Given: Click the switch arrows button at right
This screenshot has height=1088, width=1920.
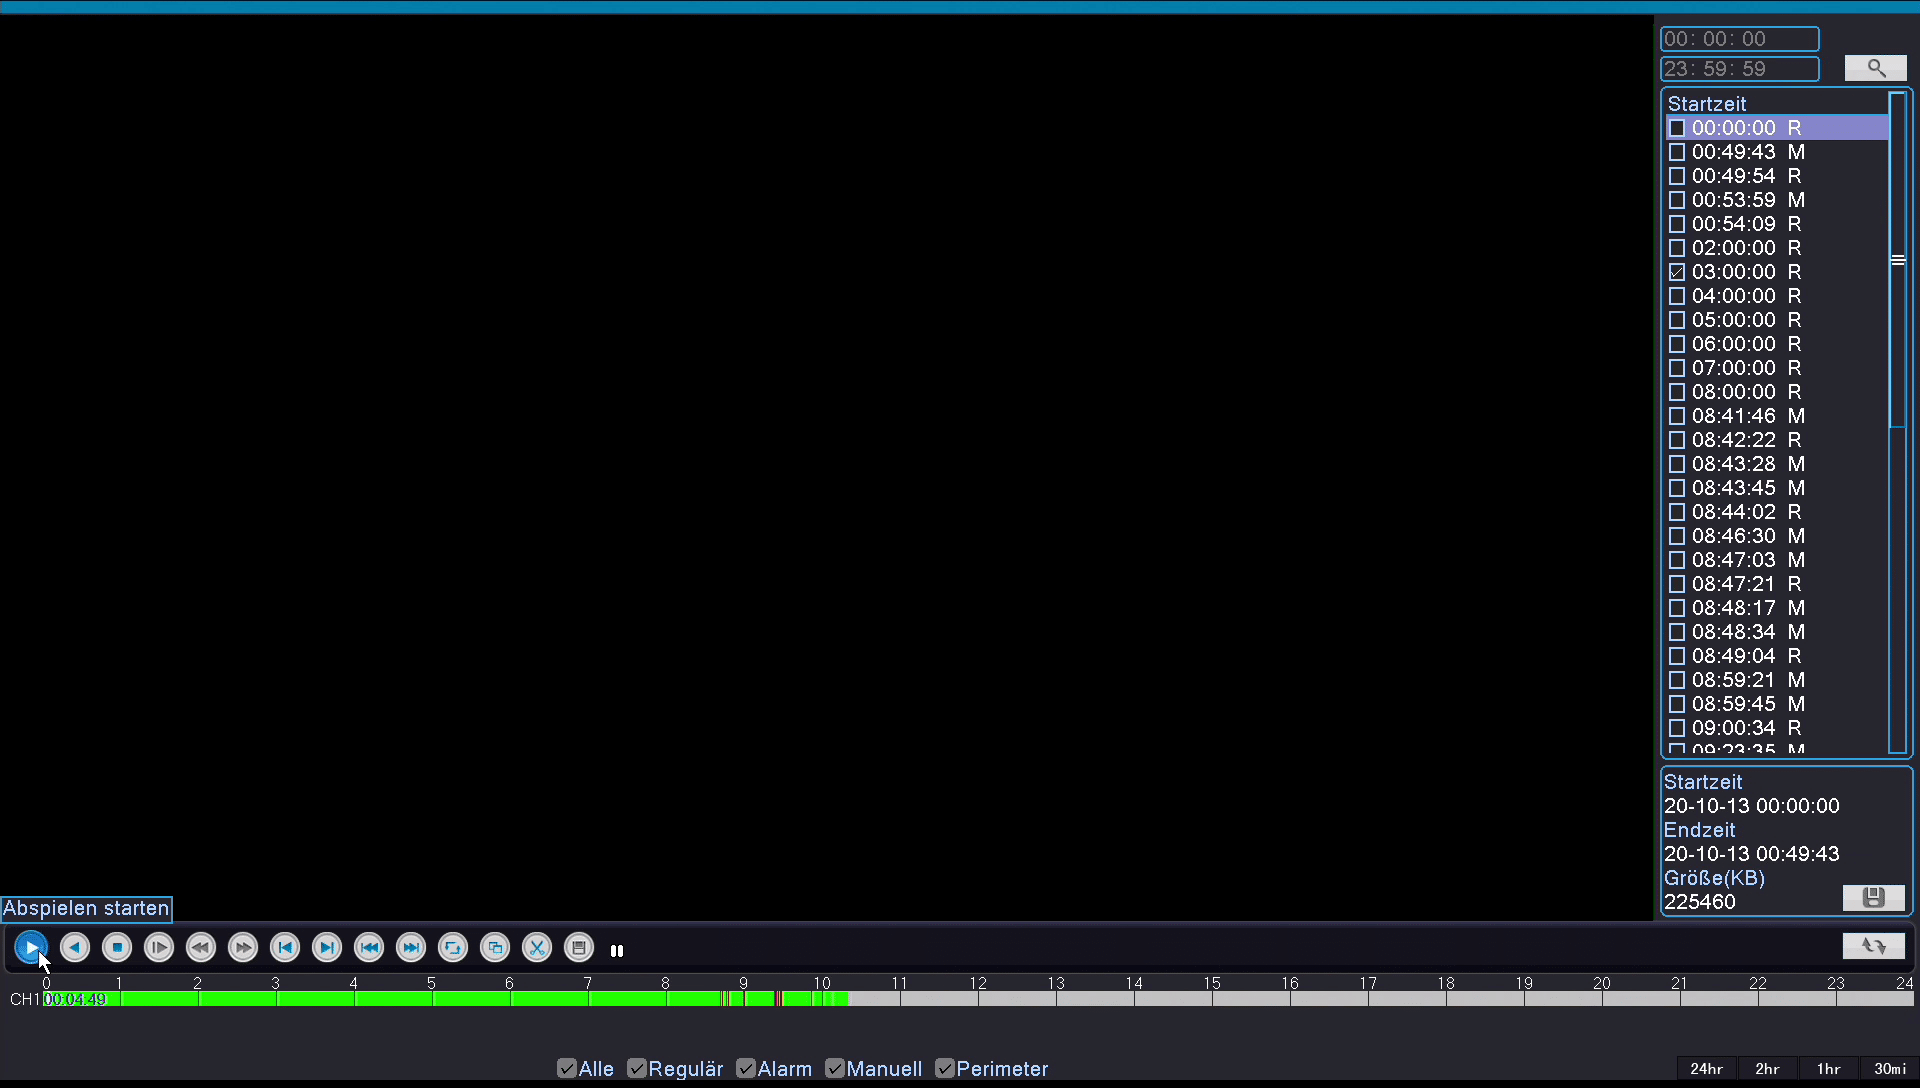Looking at the screenshot, I should point(1874,946).
